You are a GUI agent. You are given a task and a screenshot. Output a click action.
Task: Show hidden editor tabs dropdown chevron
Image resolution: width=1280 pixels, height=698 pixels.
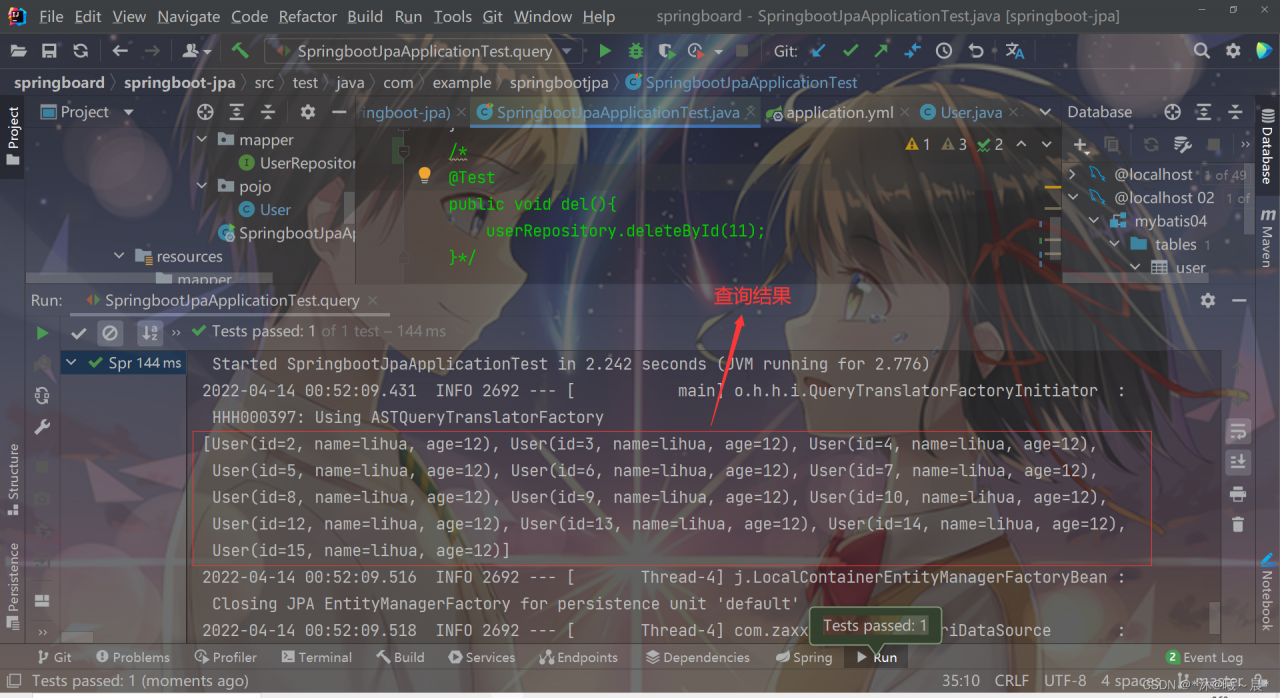(x=1046, y=112)
